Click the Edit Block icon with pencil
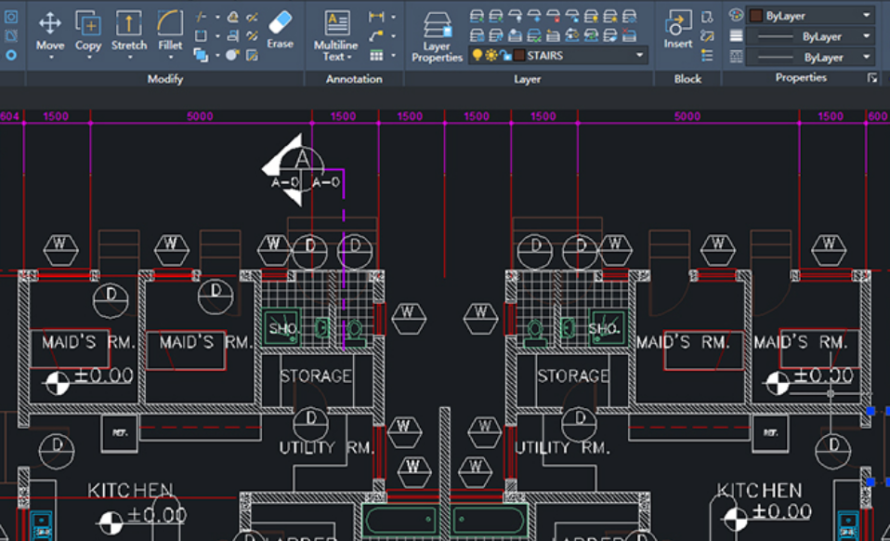The width and height of the screenshot is (890, 541). [x=707, y=36]
